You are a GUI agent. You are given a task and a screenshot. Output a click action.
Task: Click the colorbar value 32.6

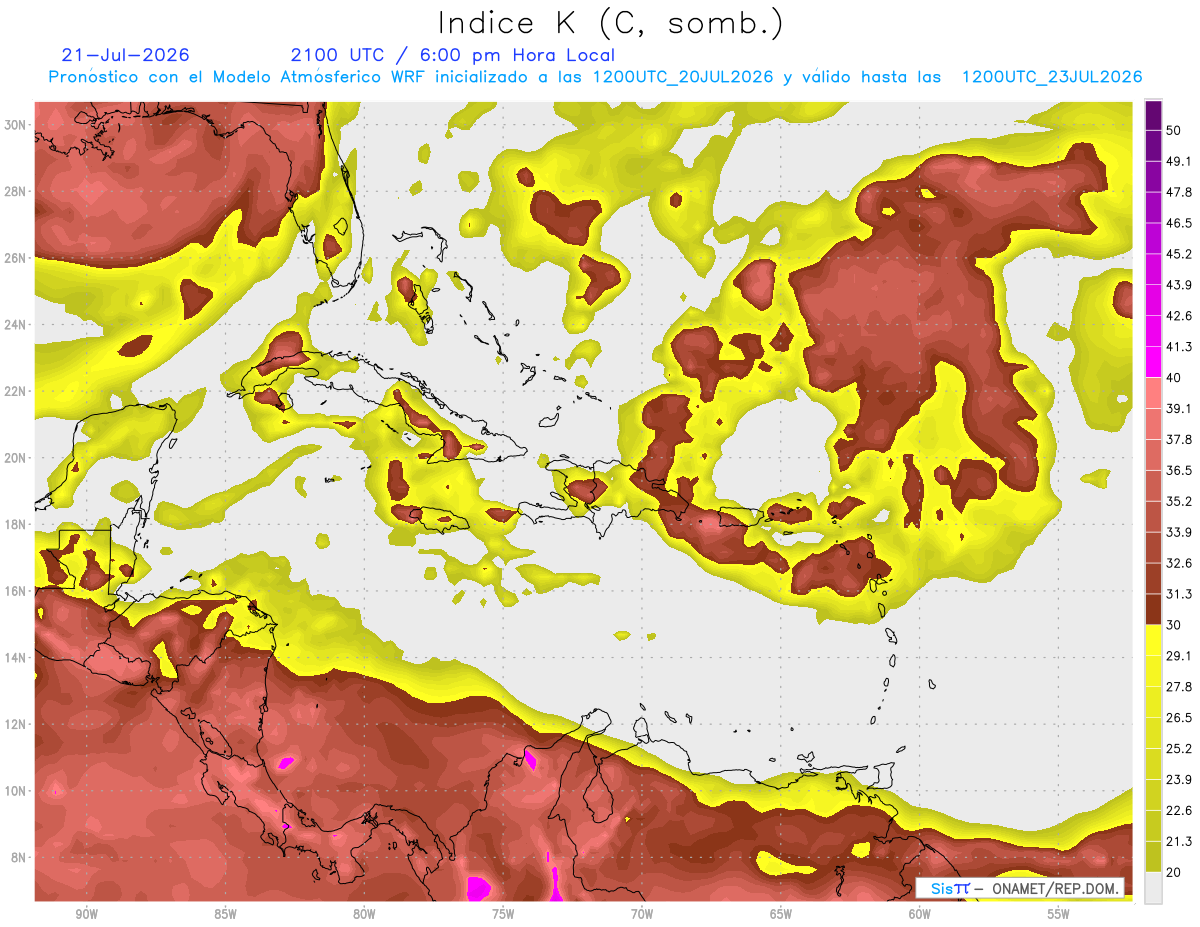click(x=1179, y=563)
